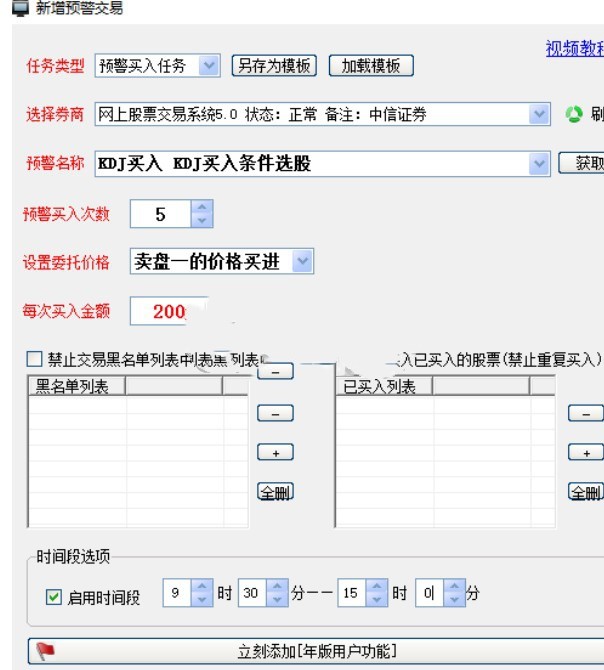The height and width of the screenshot is (670, 604).
Task: Increase the end hour 15 stepper
Action: (377, 586)
